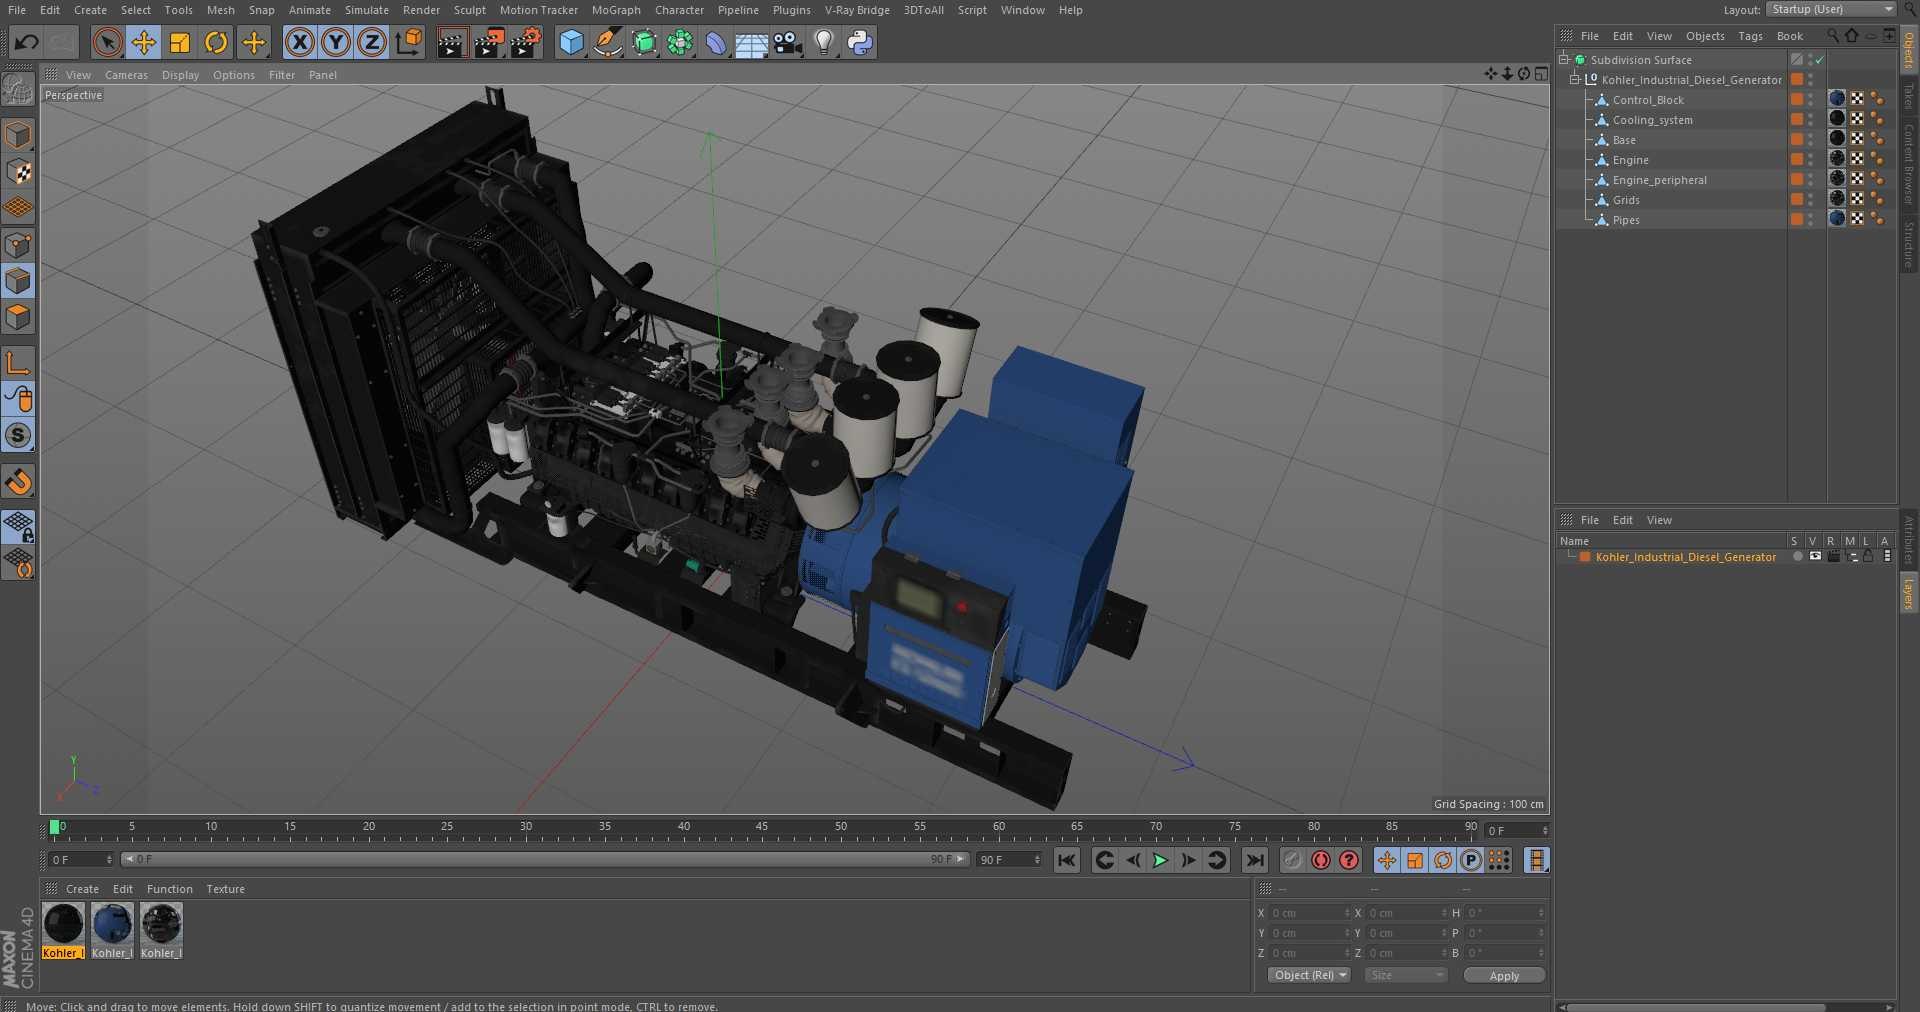Click the Make Editable icon
This screenshot has width=1920, height=1012.
click(x=18, y=89)
